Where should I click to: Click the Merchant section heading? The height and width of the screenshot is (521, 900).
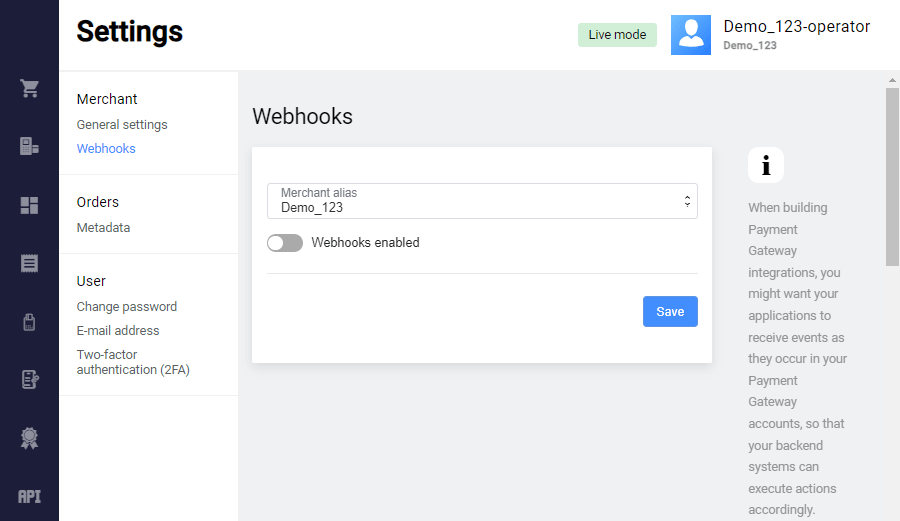107,99
